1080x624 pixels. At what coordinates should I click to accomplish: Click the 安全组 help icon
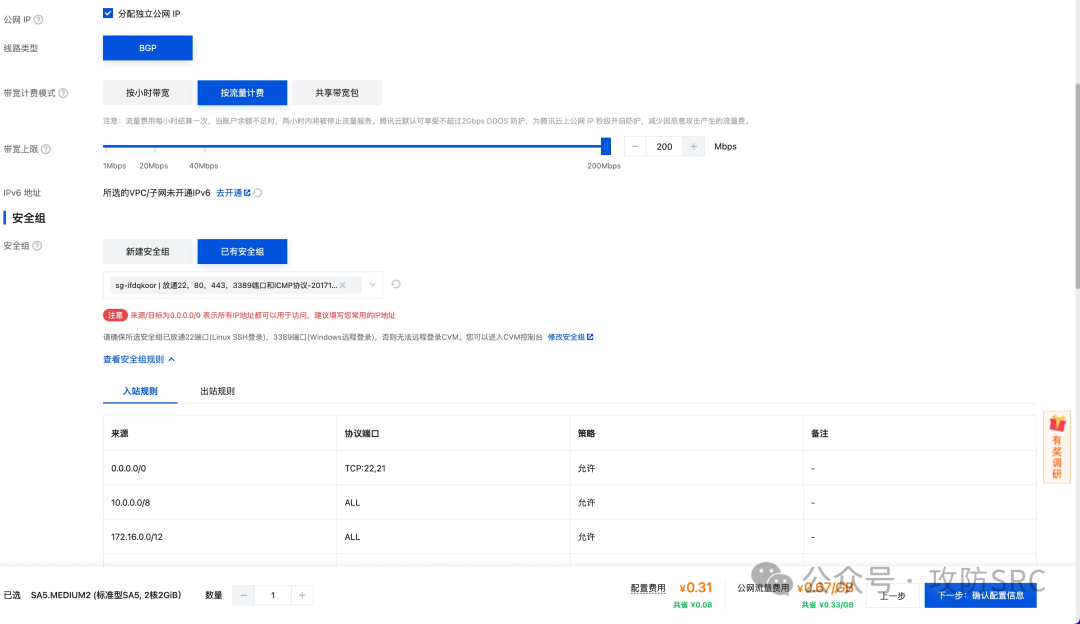(36, 246)
